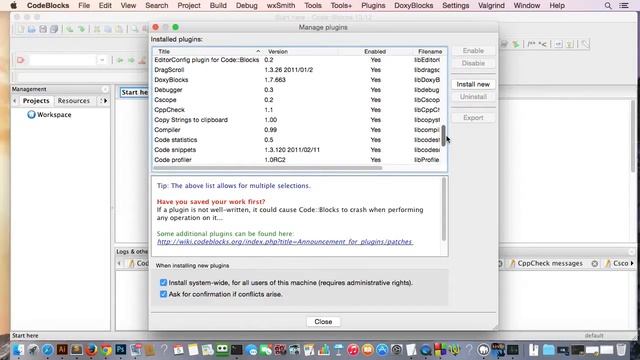
Task: Click Save icon in main toolbar
Action: pos(43,29)
